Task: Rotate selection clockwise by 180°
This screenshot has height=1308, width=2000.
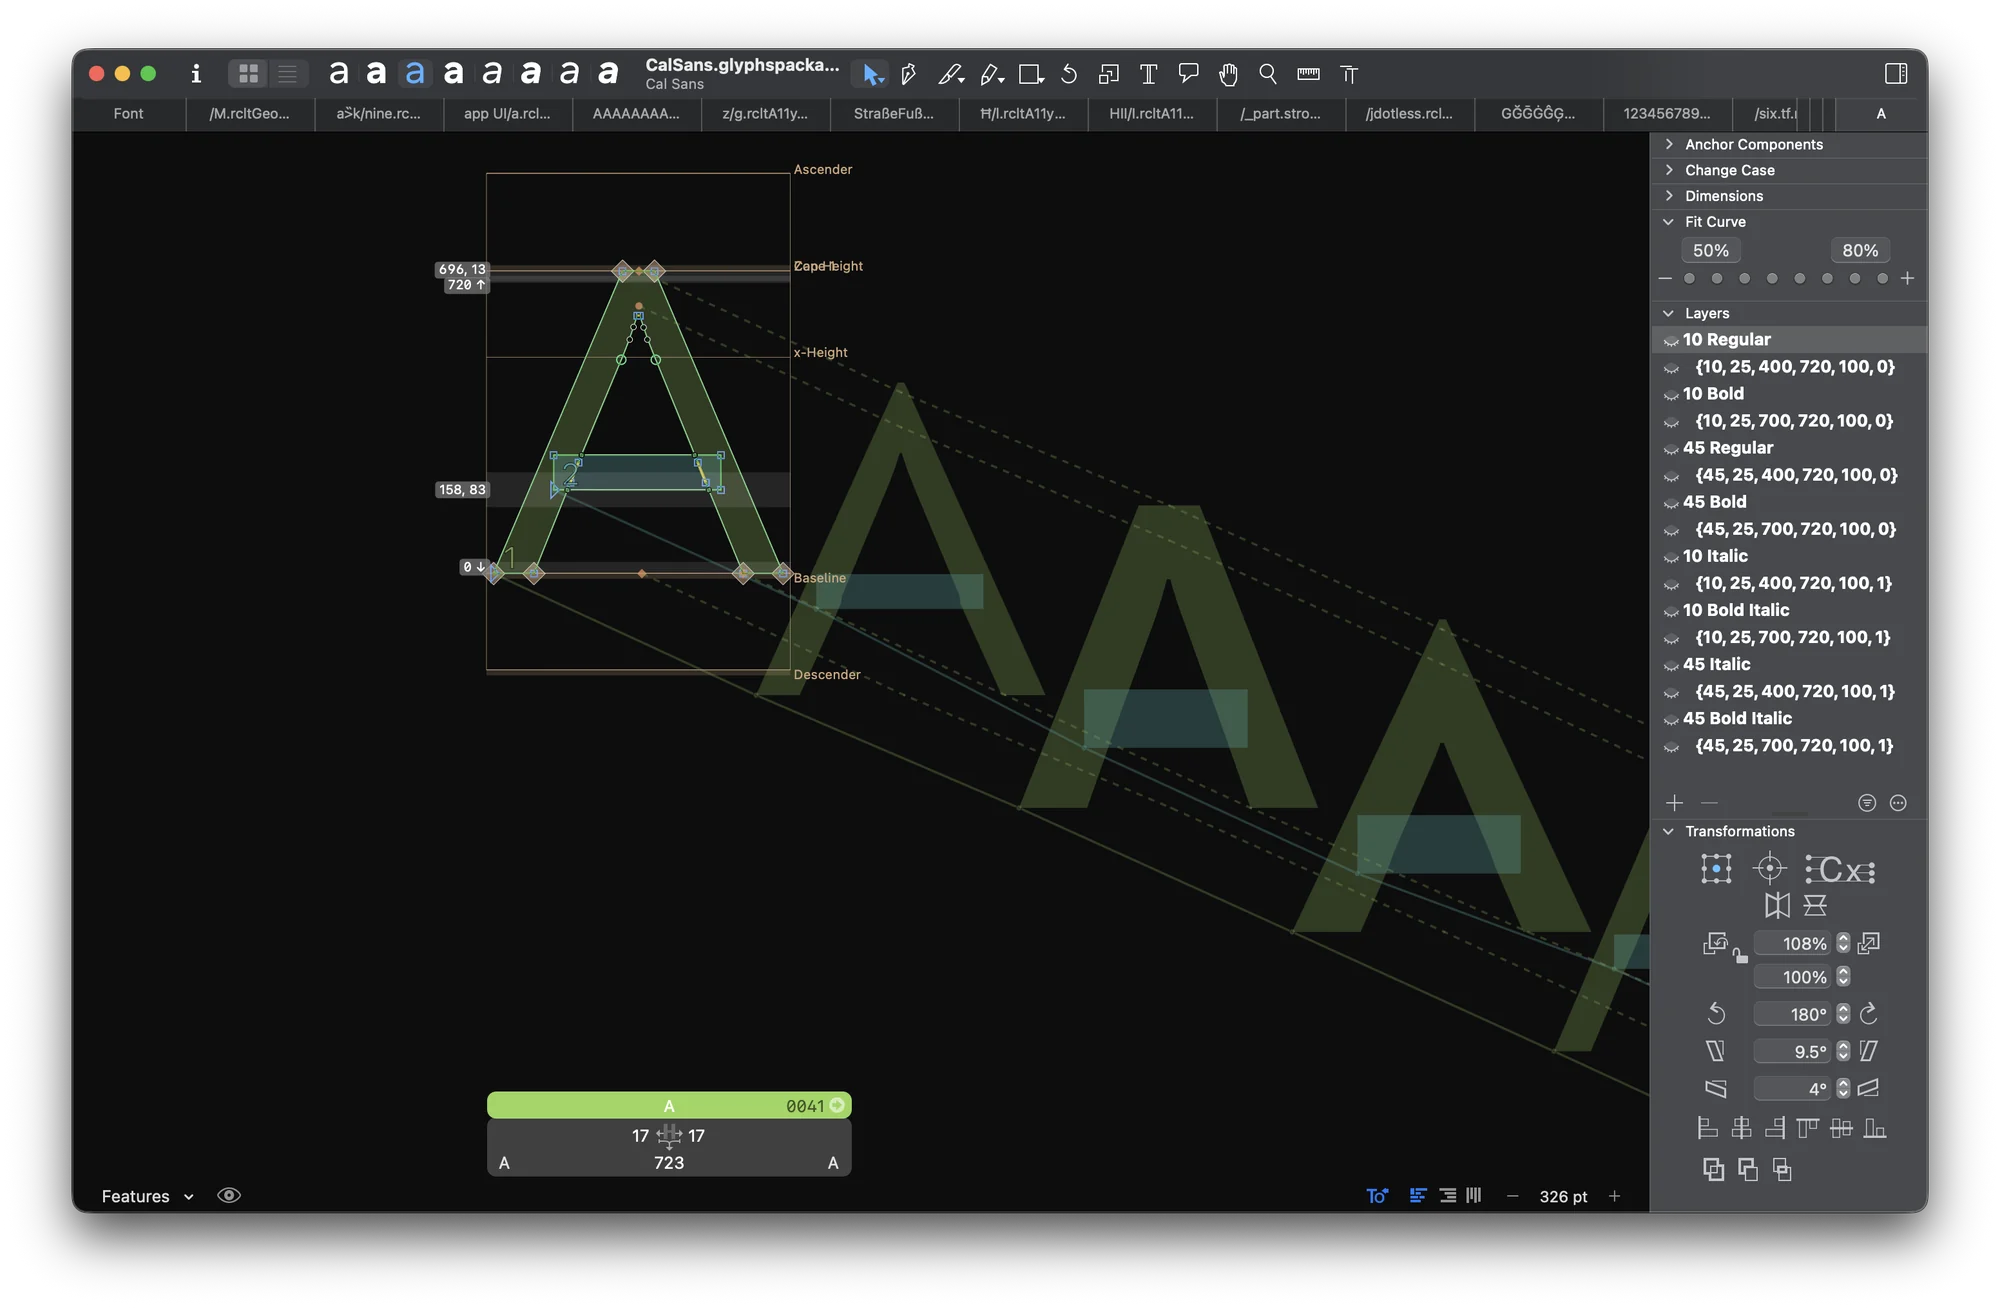Action: pyautogui.click(x=1868, y=1014)
